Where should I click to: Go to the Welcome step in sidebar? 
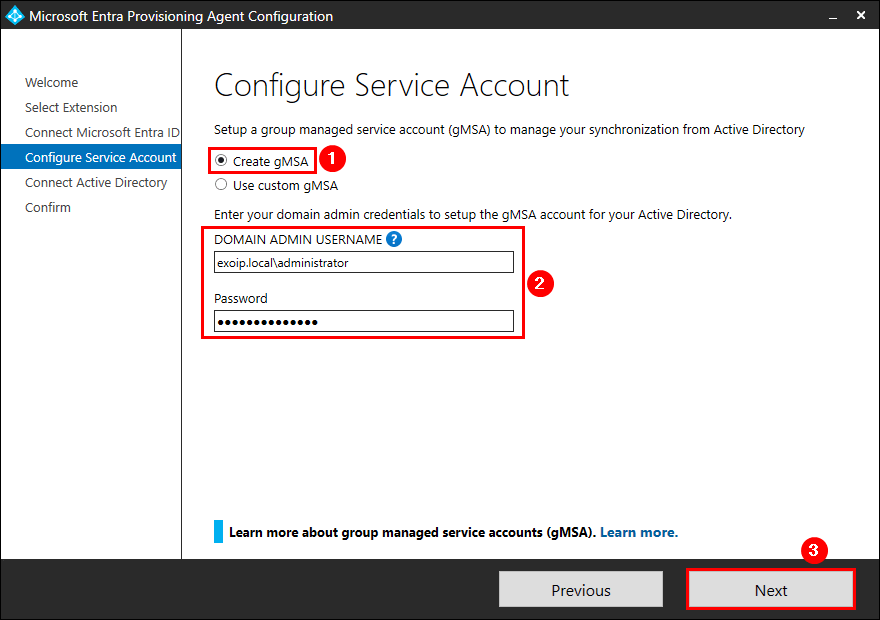[x=52, y=83]
